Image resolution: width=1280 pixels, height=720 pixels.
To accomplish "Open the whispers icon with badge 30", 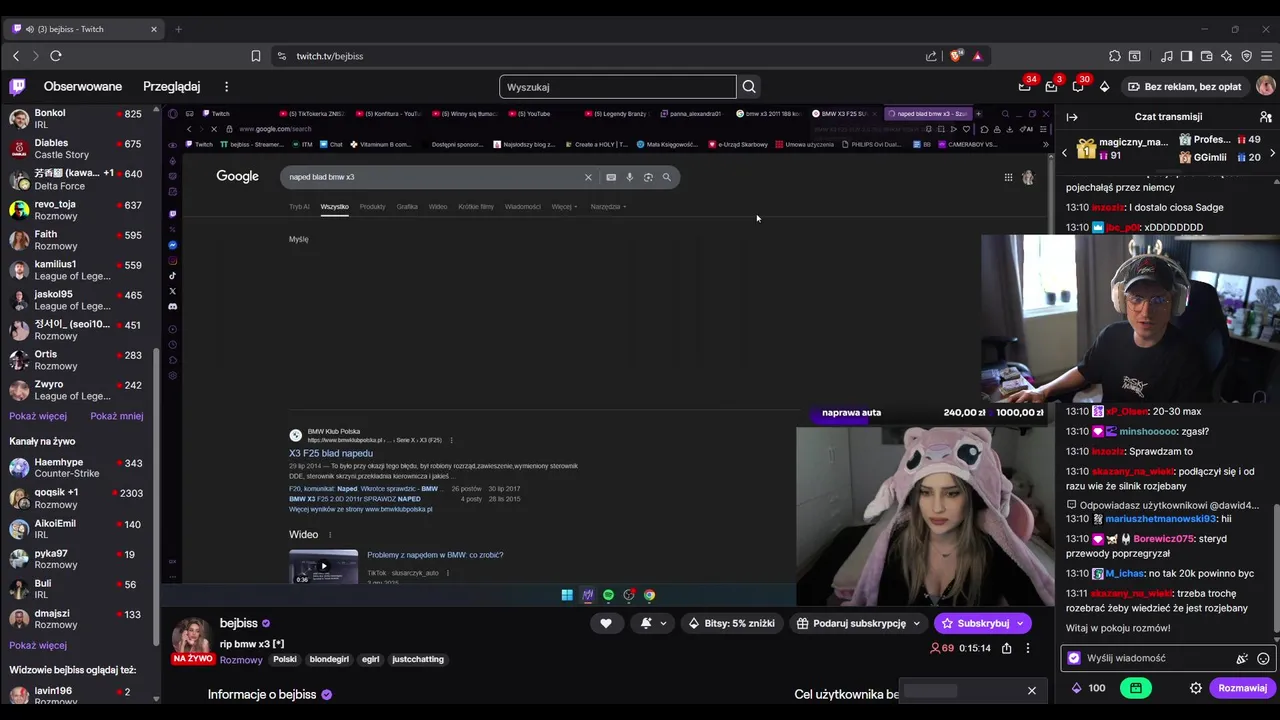I will [1078, 87].
